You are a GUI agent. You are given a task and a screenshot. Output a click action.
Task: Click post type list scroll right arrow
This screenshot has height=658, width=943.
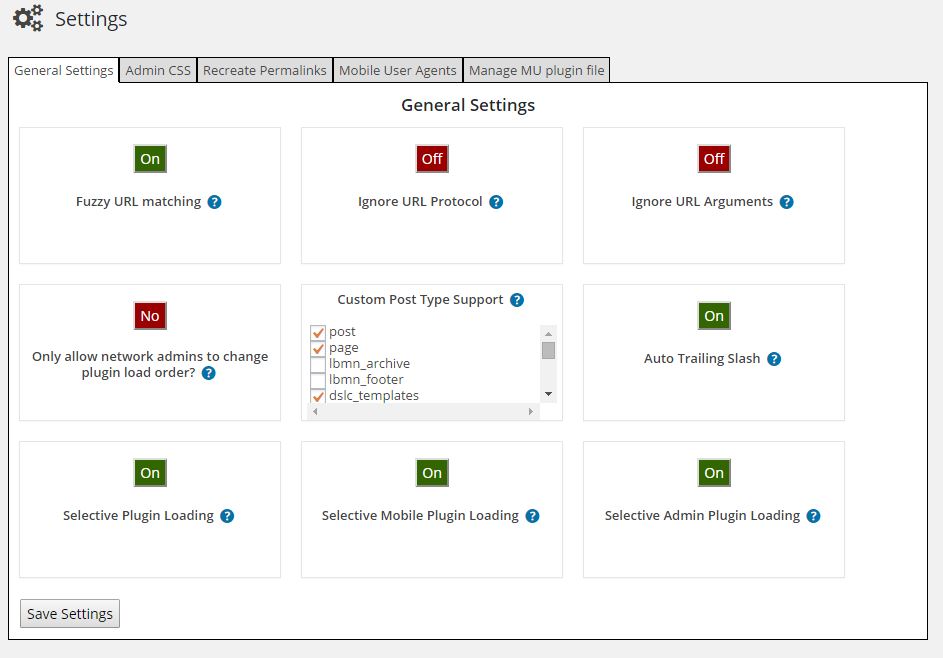pyautogui.click(x=530, y=411)
